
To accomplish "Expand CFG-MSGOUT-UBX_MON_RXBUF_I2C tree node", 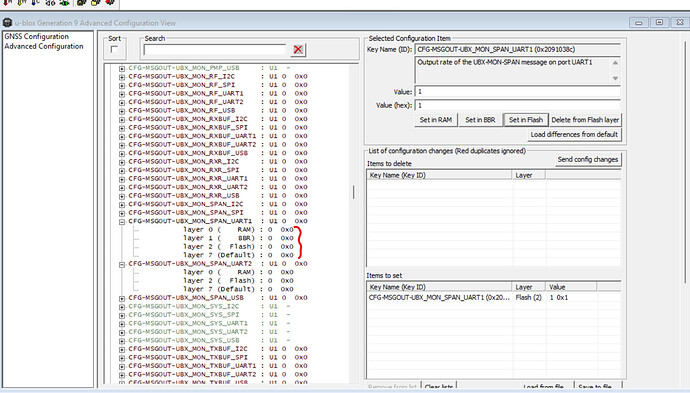I will pyautogui.click(x=122, y=119).
